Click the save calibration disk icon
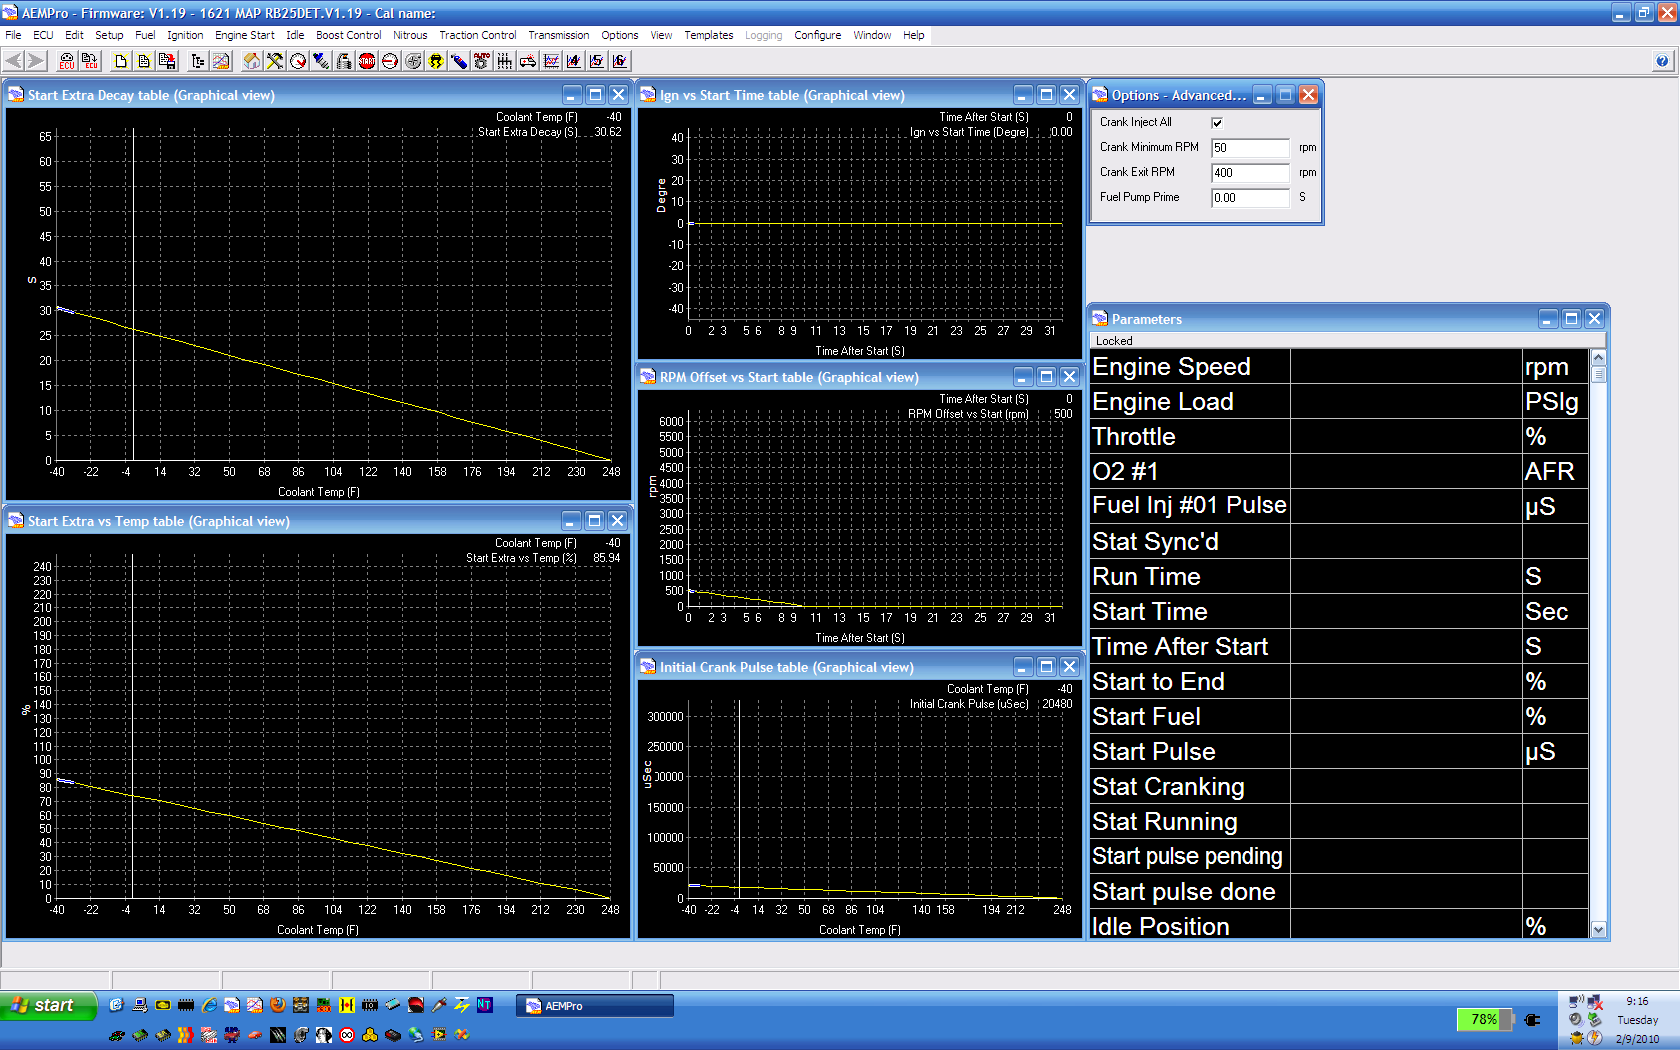 [x=167, y=61]
